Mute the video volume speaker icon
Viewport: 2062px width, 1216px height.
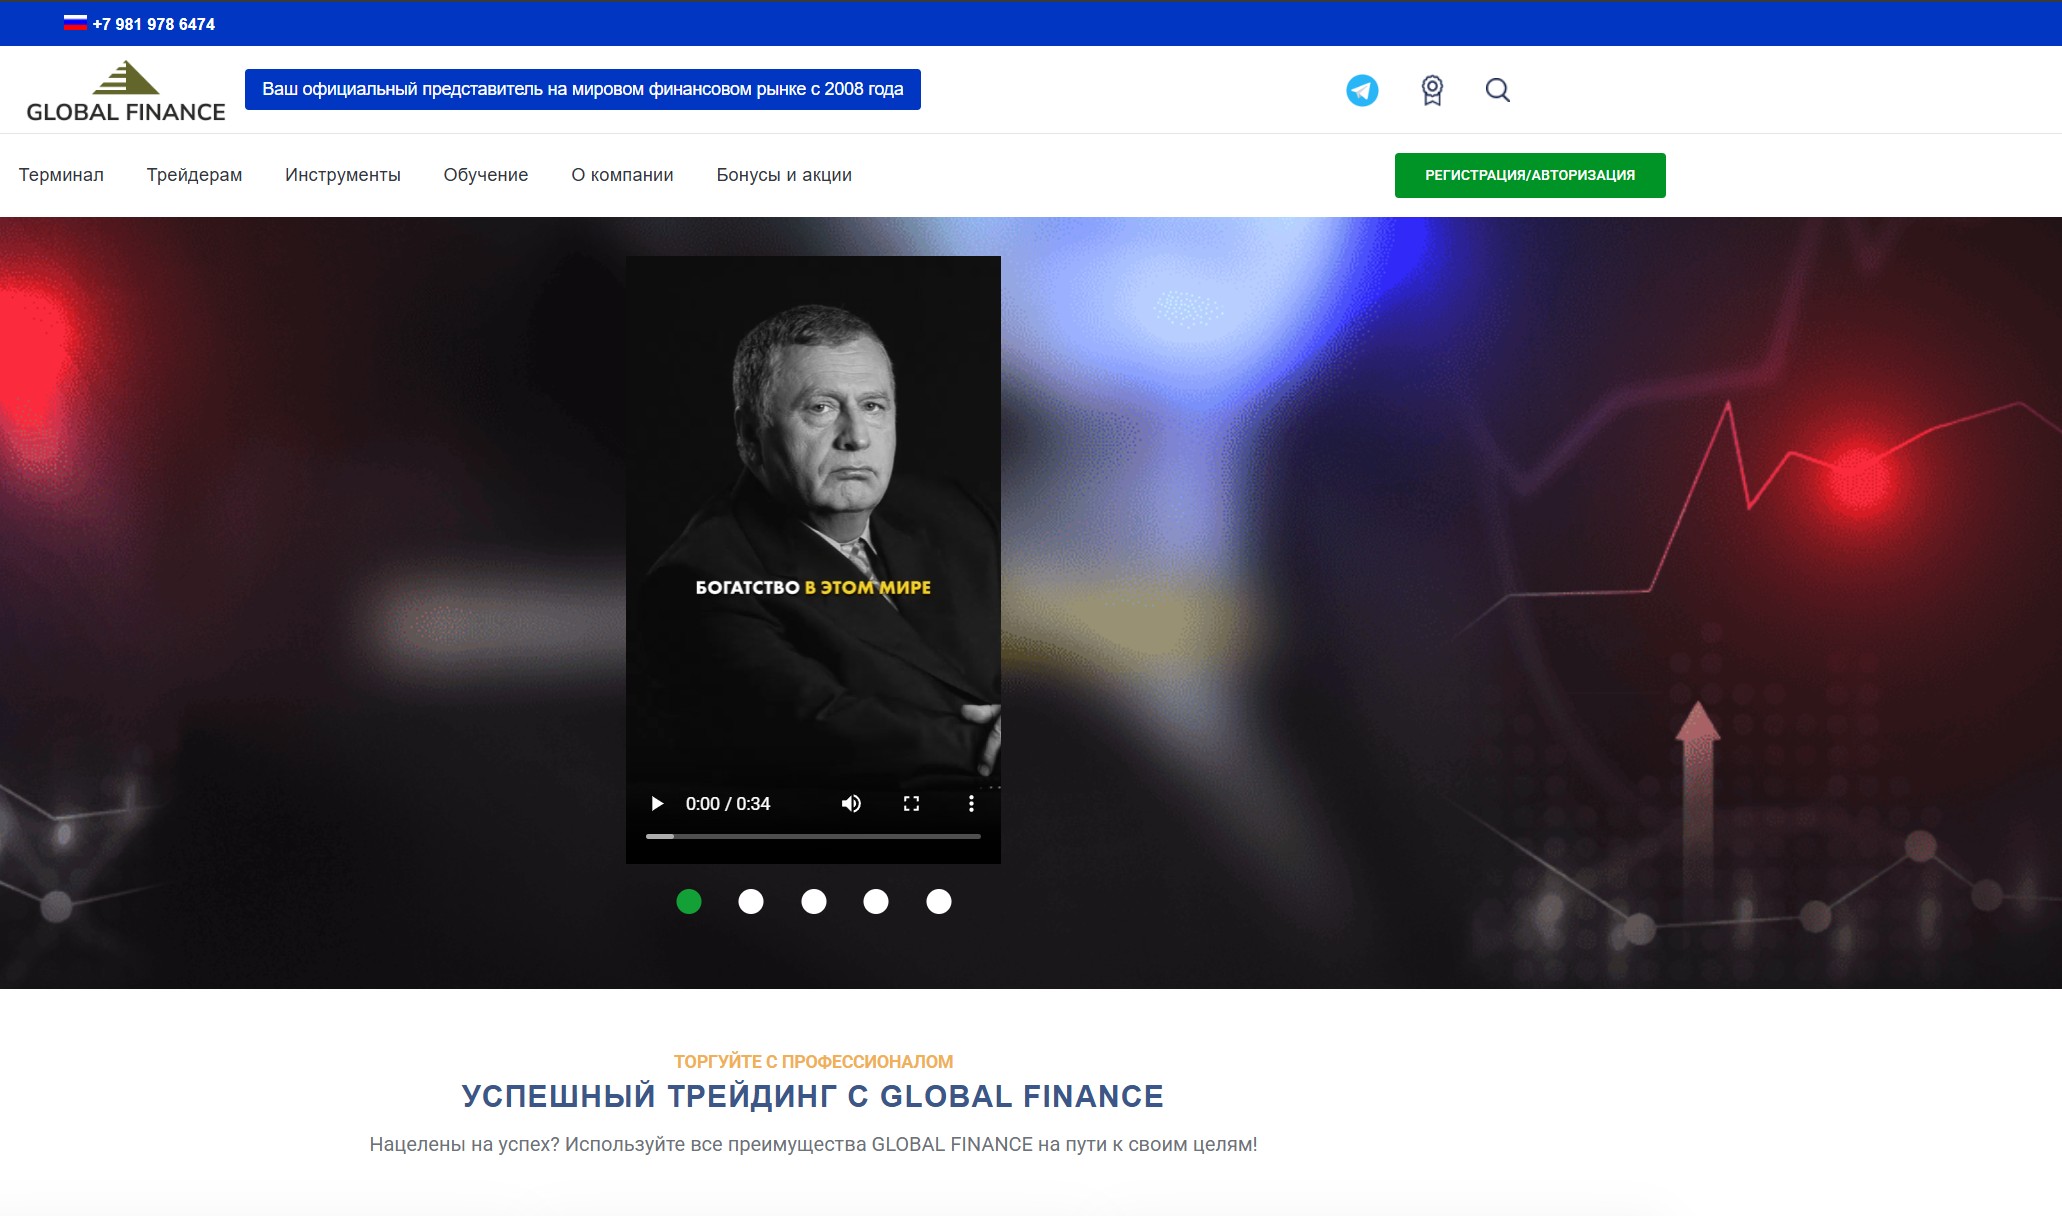(851, 803)
